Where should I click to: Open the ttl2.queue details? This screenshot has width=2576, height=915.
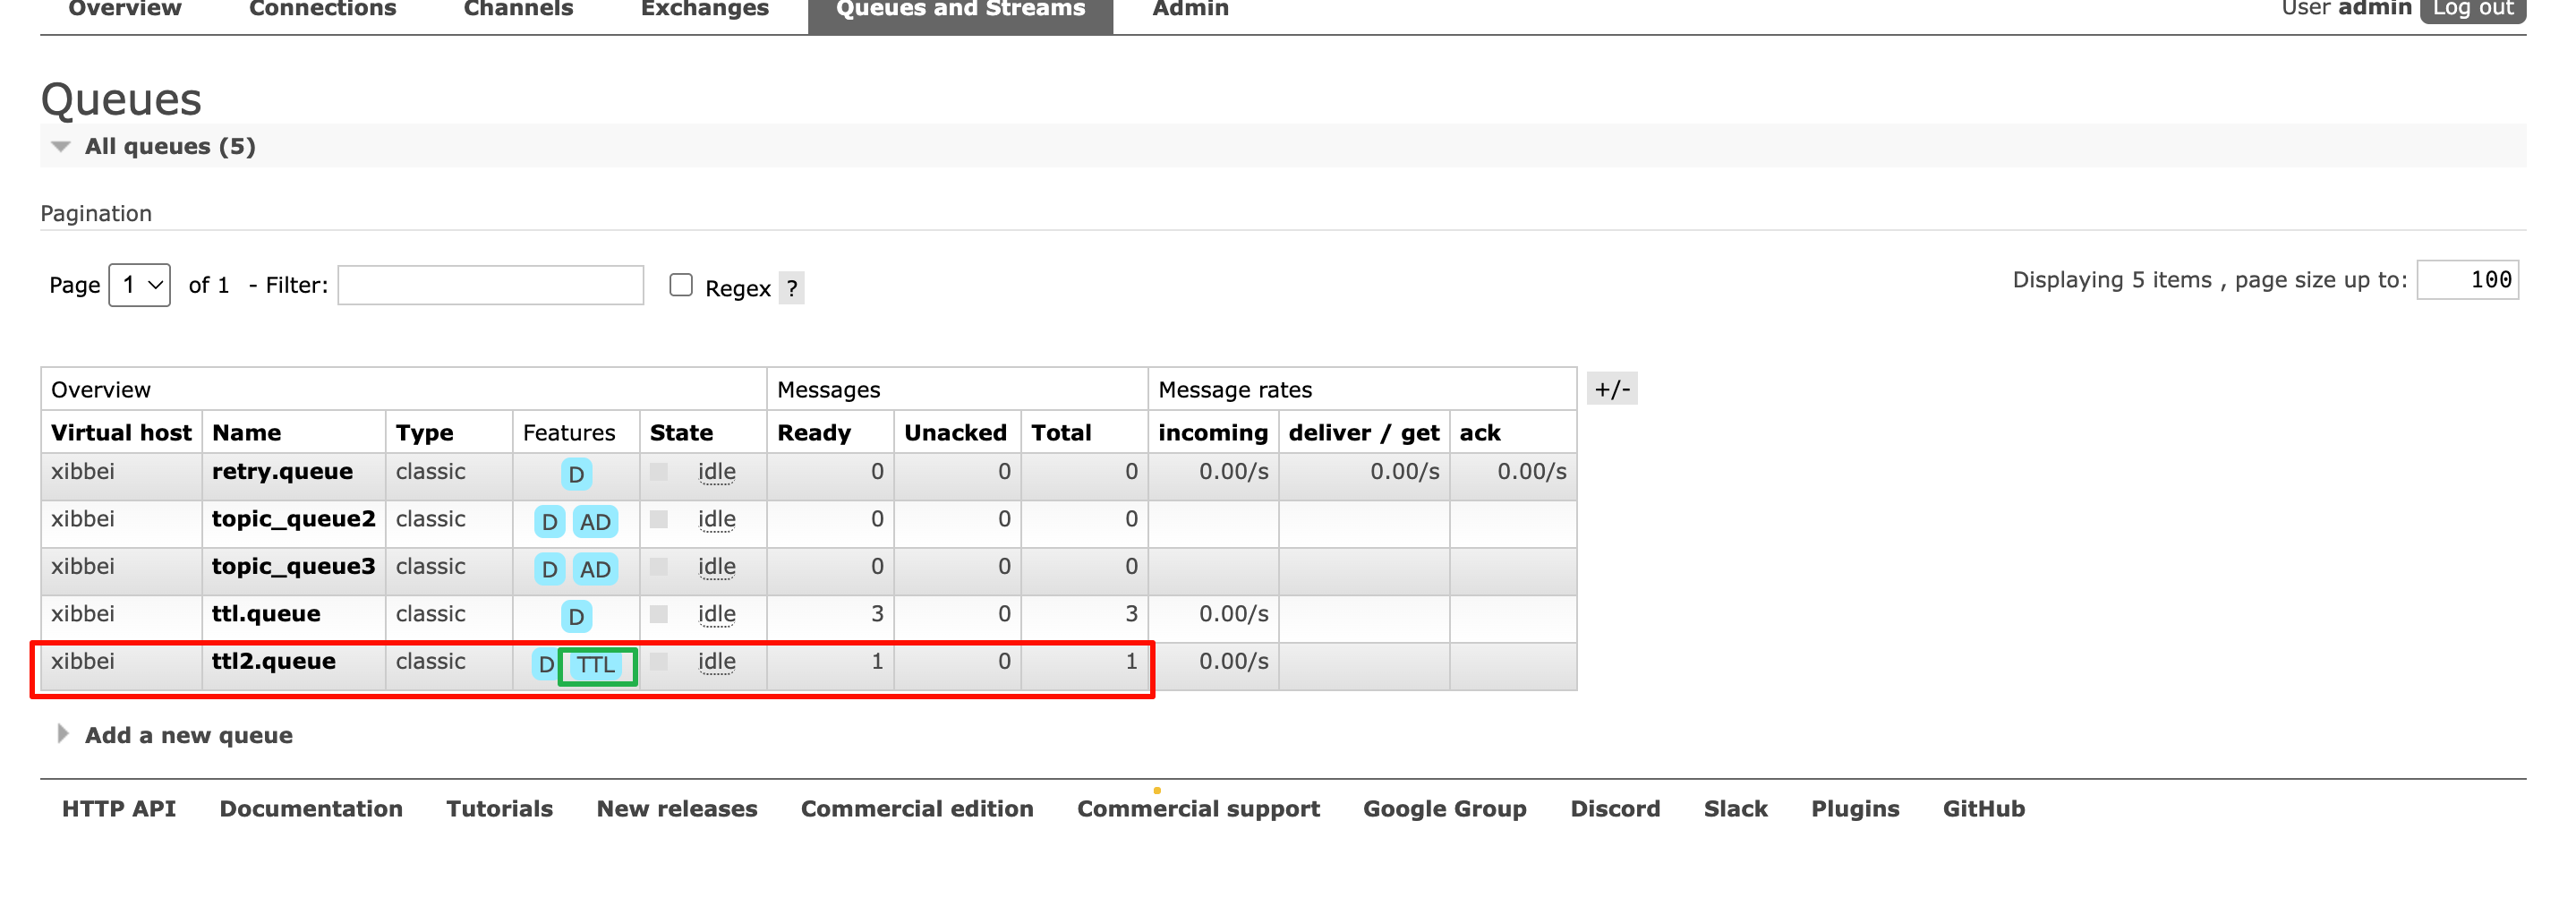click(x=273, y=662)
